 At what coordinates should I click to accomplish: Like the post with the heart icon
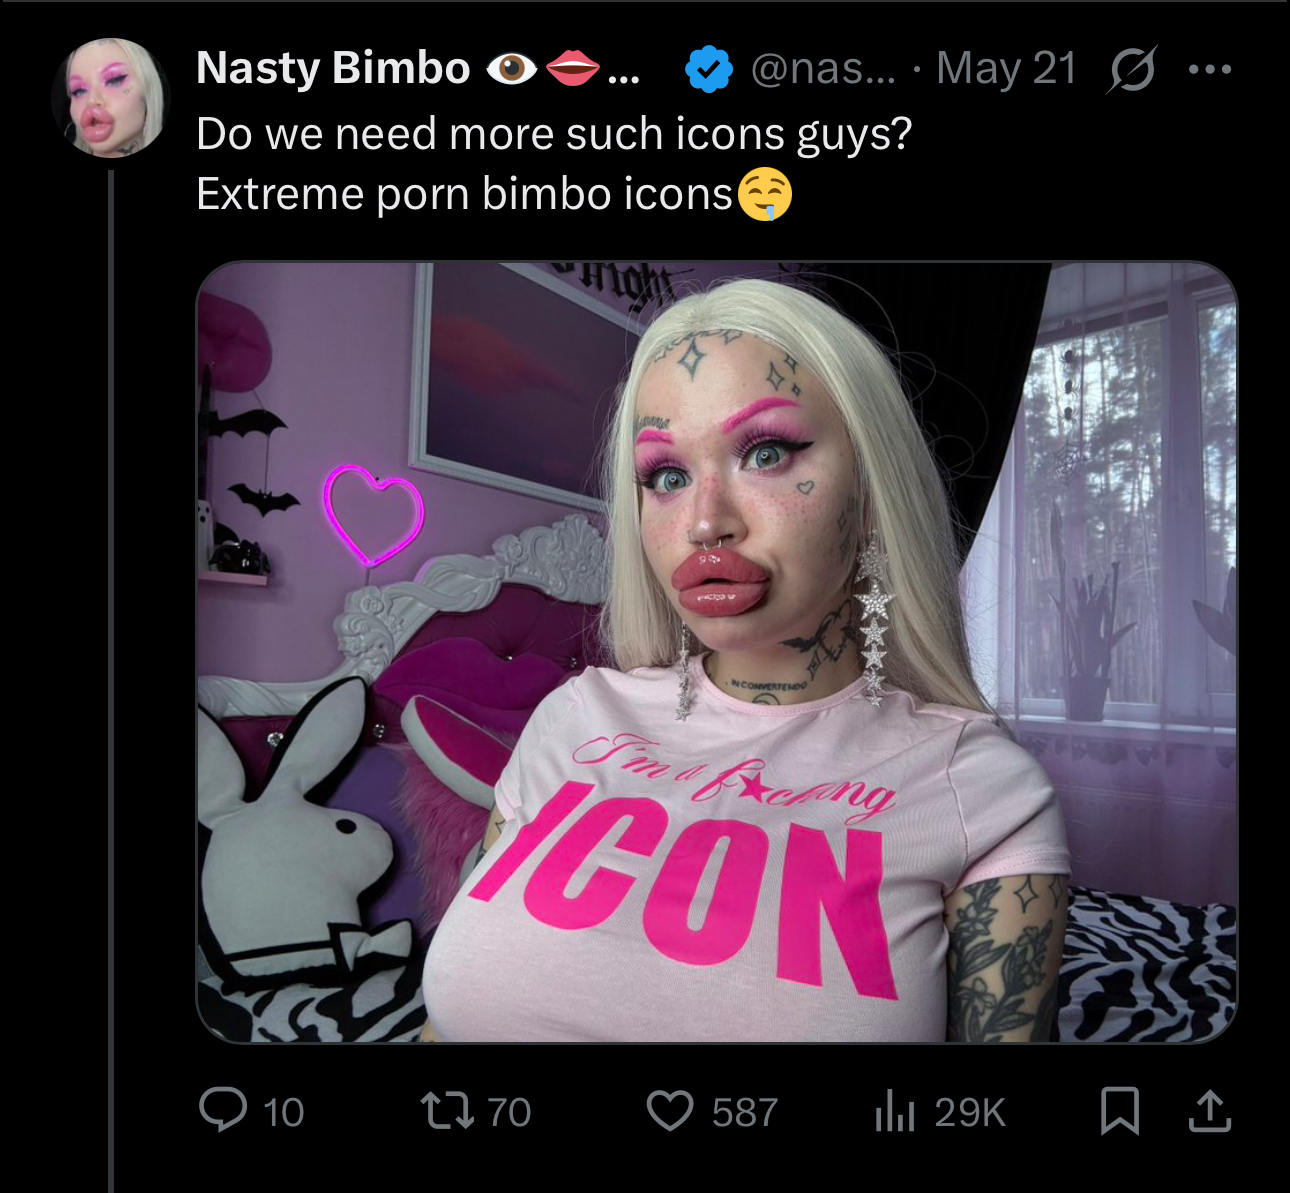[670, 1111]
